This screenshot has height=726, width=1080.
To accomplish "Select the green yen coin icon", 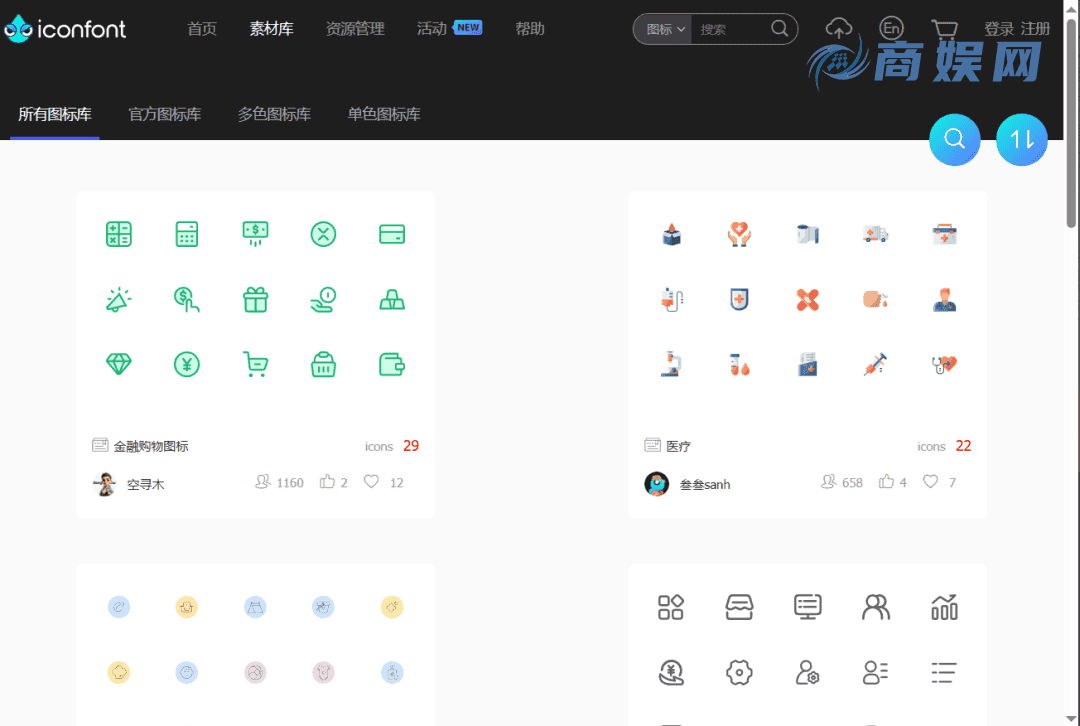I will point(187,364).
